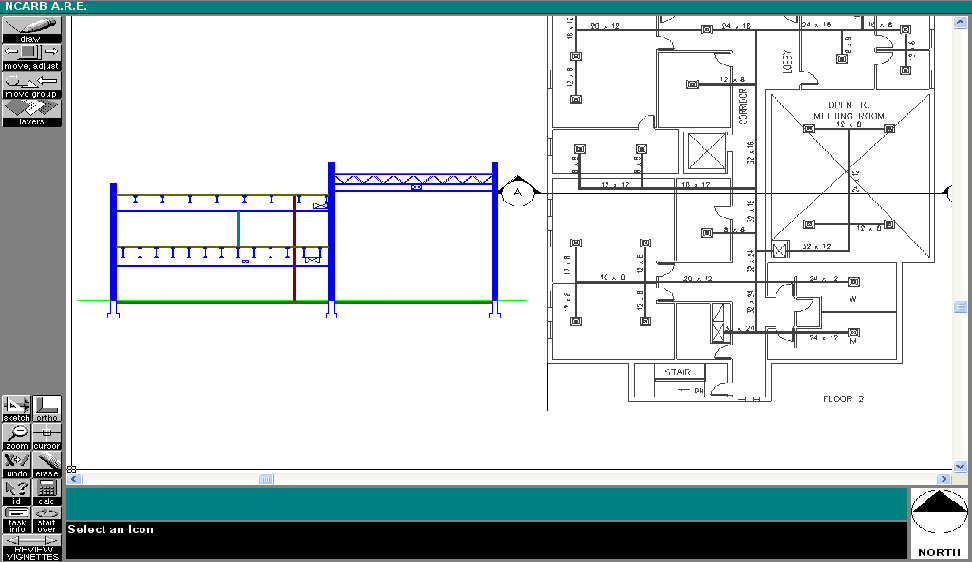The width and height of the screenshot is (972, 562).
Task: Click the vertical scrollbar down arrow
Action: coord(960,466)
